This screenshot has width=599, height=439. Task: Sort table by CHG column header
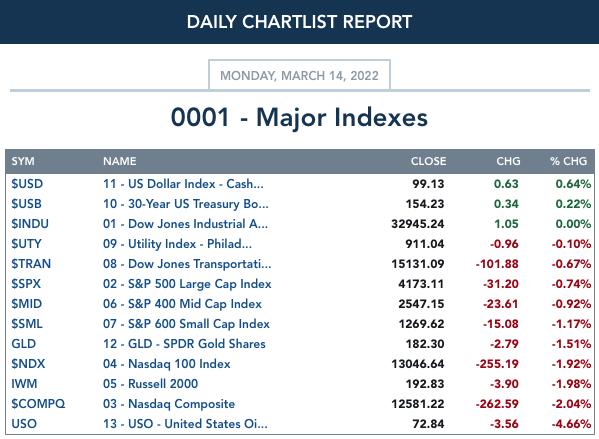(508, 161)
